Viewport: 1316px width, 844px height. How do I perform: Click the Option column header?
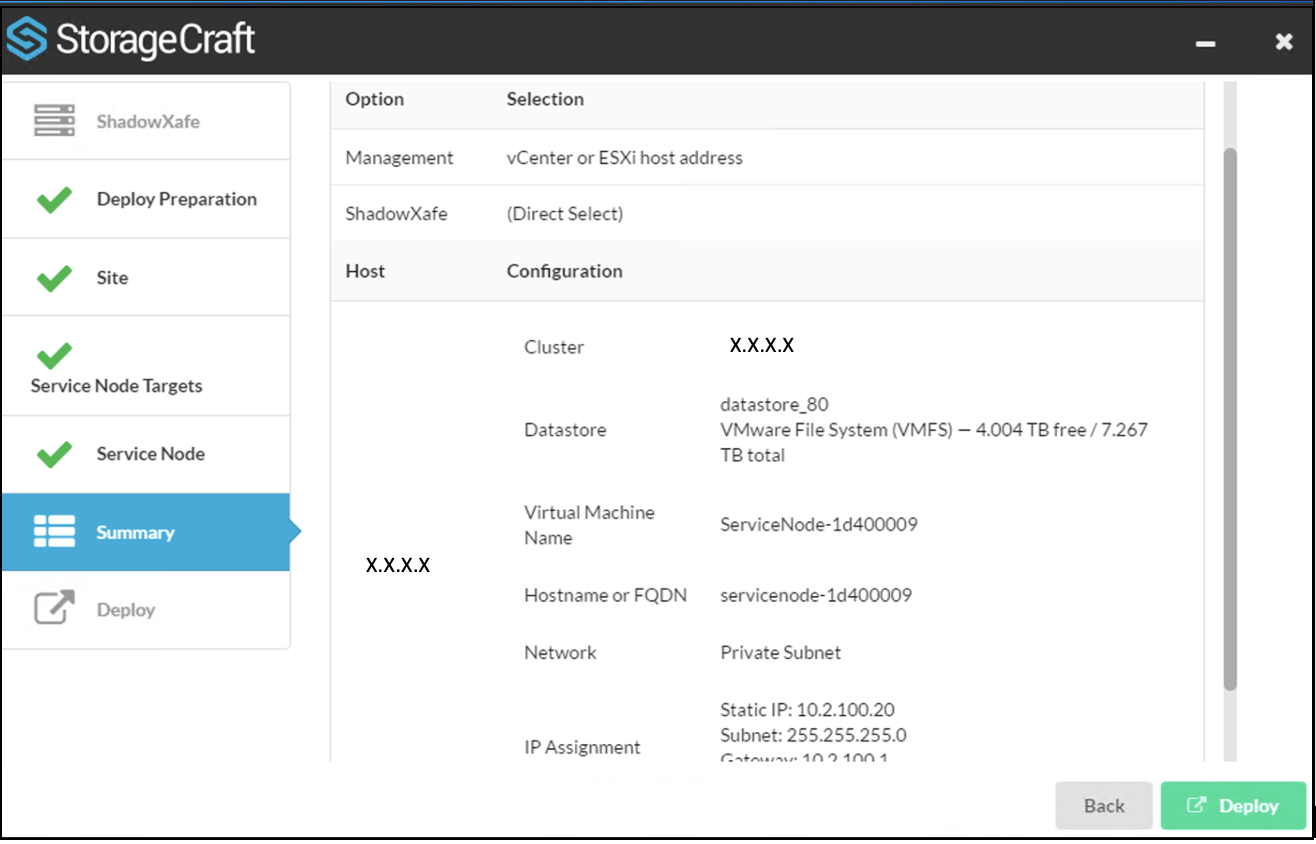point(375,99)
